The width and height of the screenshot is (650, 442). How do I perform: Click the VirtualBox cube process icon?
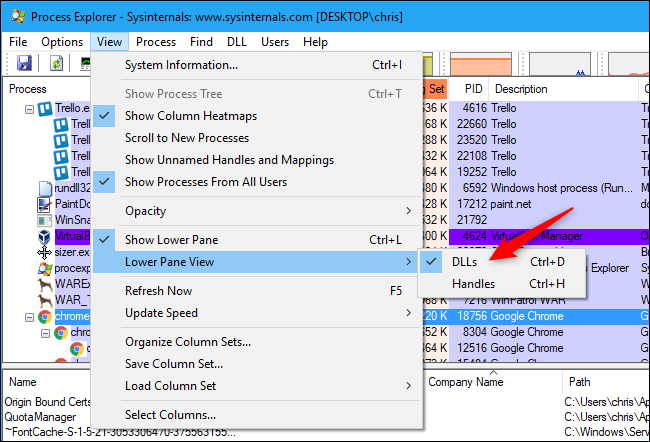point(44,236)
